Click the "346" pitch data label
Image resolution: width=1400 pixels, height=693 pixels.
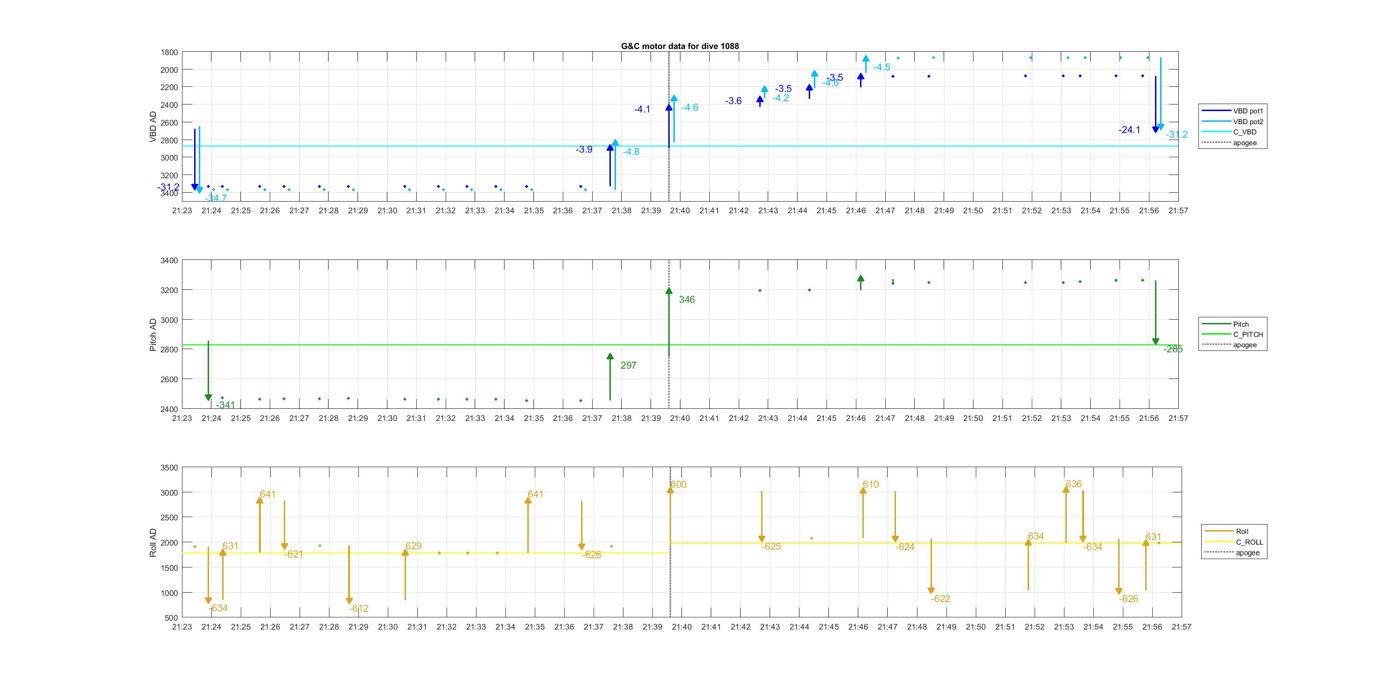point(687,300)
